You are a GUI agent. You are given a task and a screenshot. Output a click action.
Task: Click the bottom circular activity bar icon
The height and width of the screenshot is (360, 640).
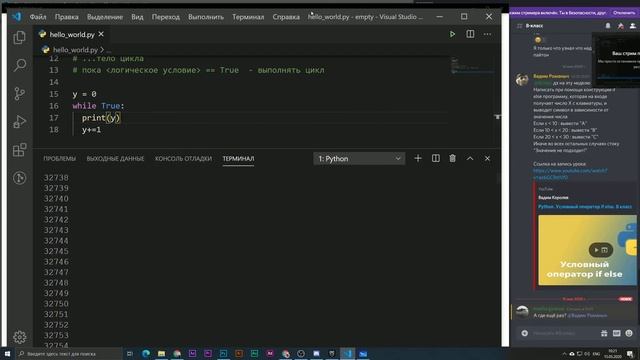tap(19, 178)
